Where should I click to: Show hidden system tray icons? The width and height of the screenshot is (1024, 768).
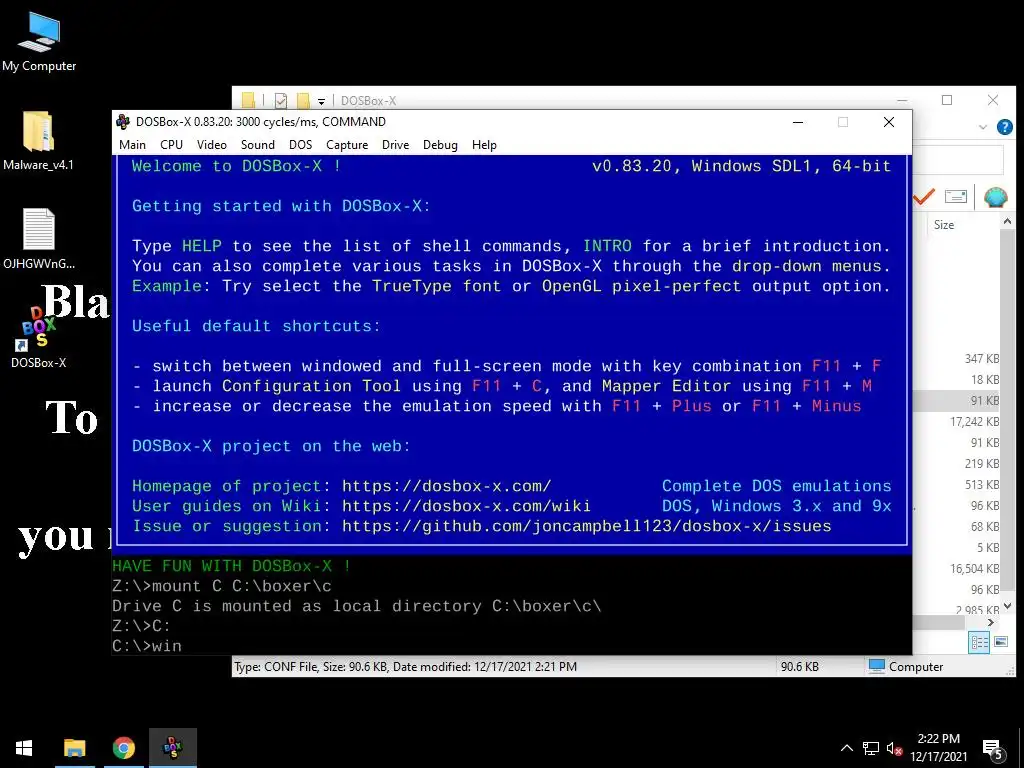point(846,748)
